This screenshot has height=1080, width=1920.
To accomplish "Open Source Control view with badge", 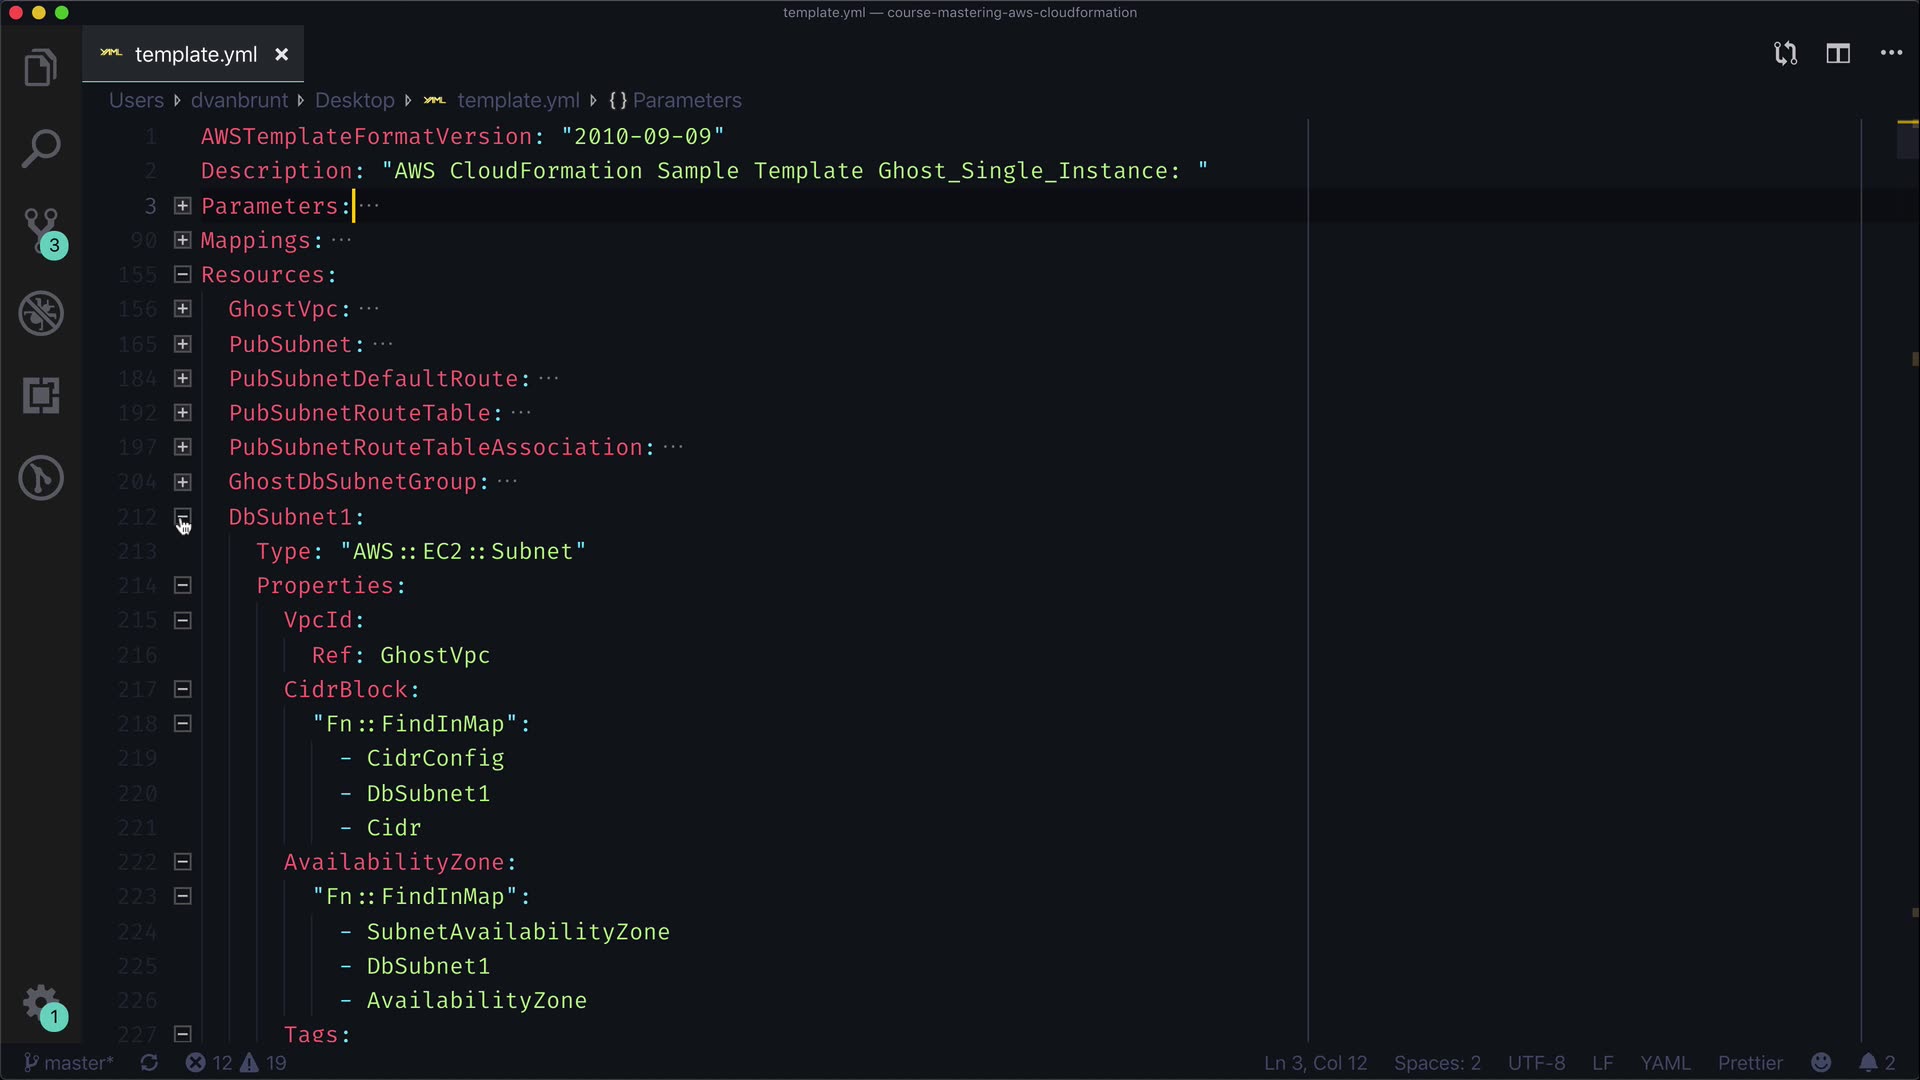I will (x=42, y=230).
